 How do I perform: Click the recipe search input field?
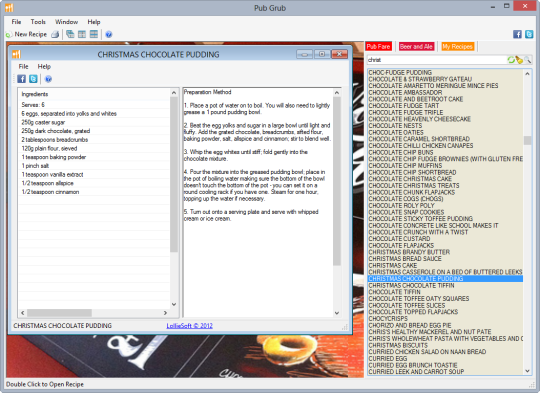point(437,60)
